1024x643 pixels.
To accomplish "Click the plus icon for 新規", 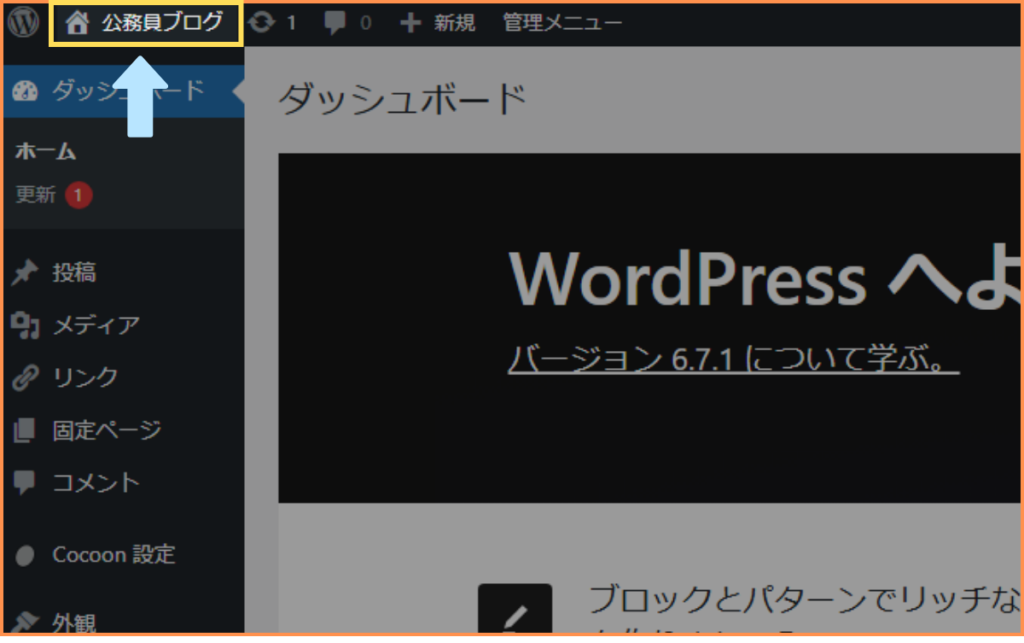I will coord(410,24).
